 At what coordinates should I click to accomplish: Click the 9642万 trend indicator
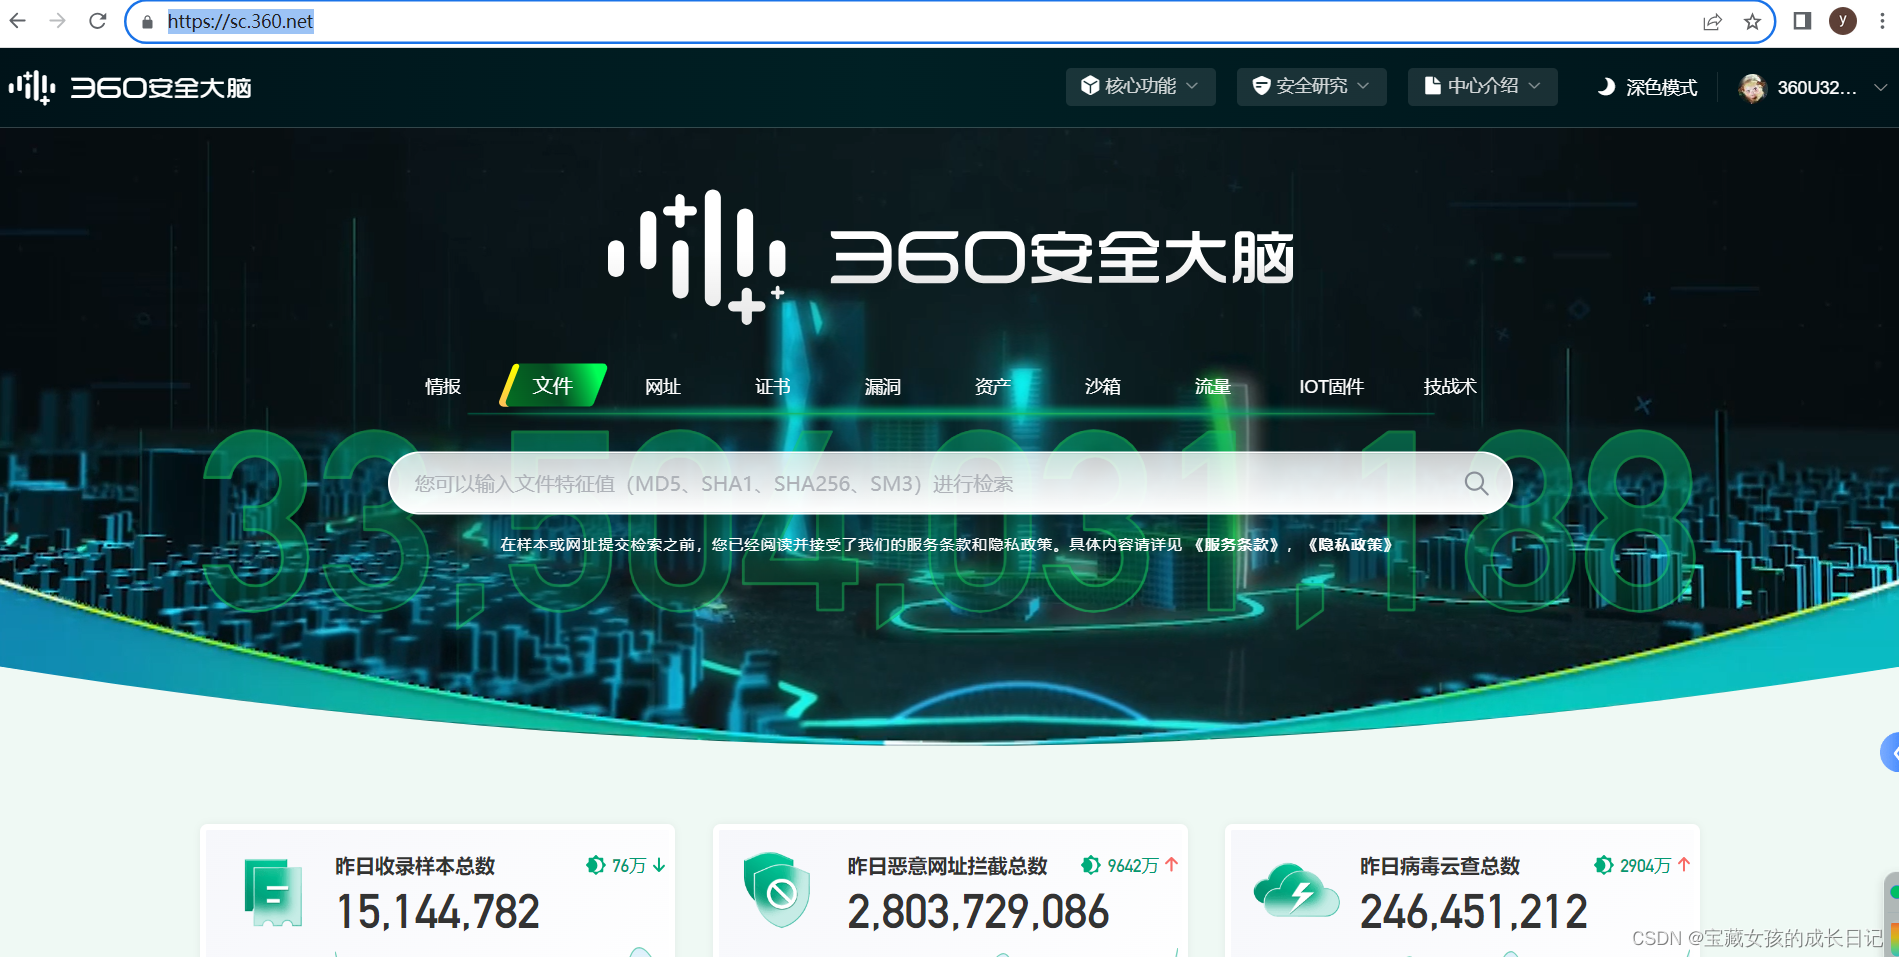(x=1130, y=865)
